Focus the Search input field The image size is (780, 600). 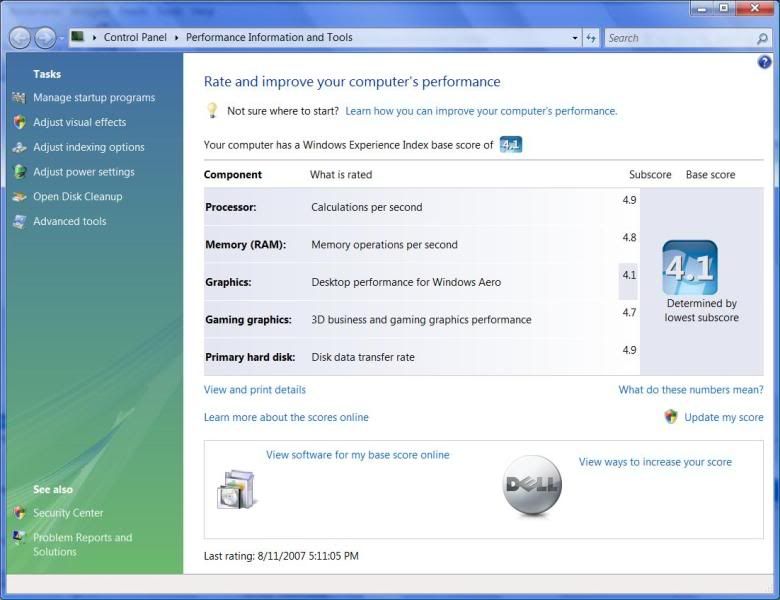680,38
